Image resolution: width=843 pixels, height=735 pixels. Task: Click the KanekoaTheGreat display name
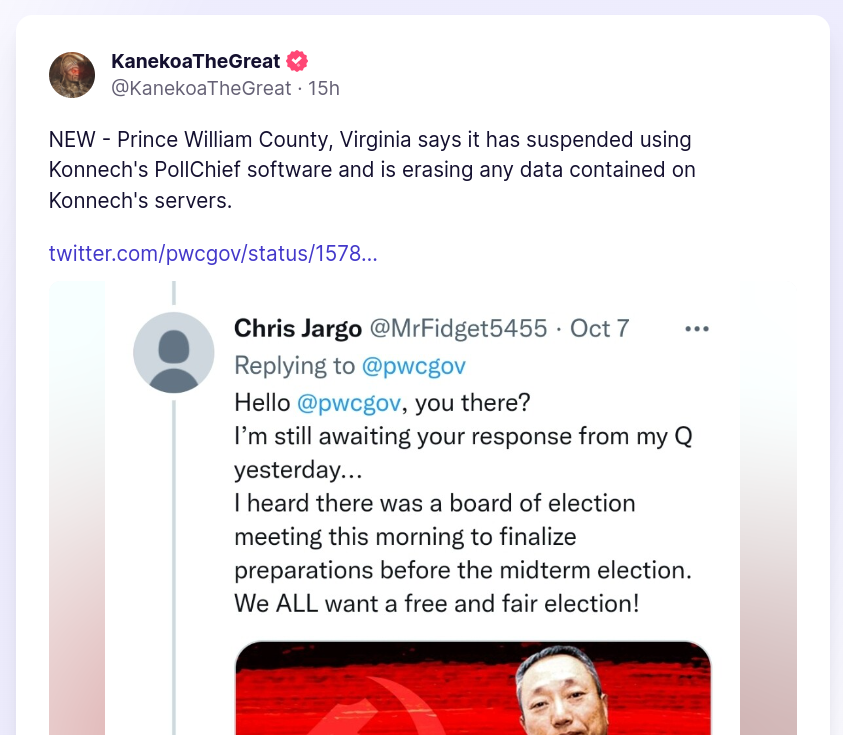coord(196,61)
